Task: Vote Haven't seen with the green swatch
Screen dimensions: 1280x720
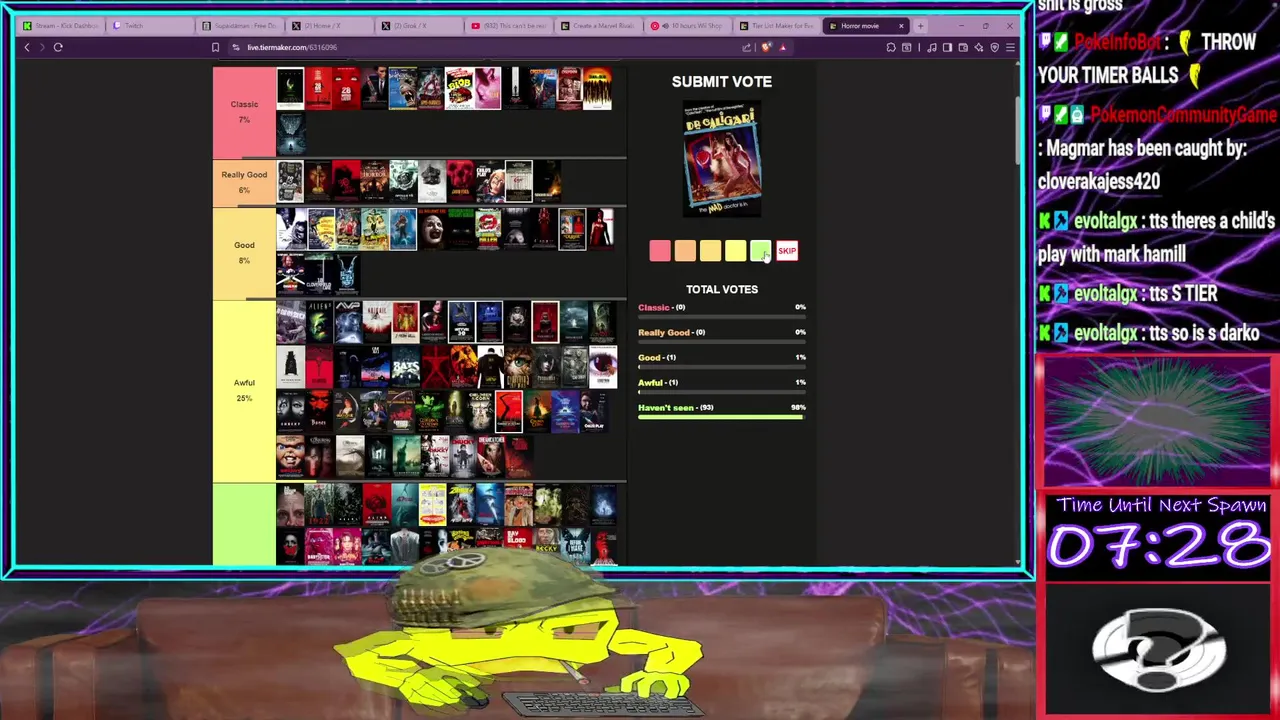Action: coord(761,251)
